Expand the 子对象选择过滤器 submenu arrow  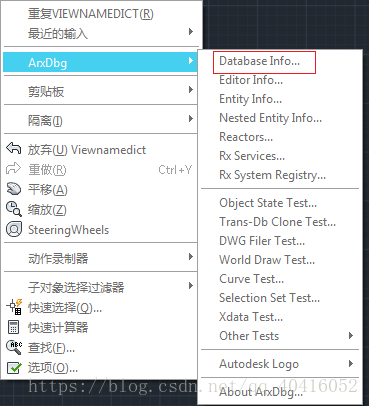point(191,285)
